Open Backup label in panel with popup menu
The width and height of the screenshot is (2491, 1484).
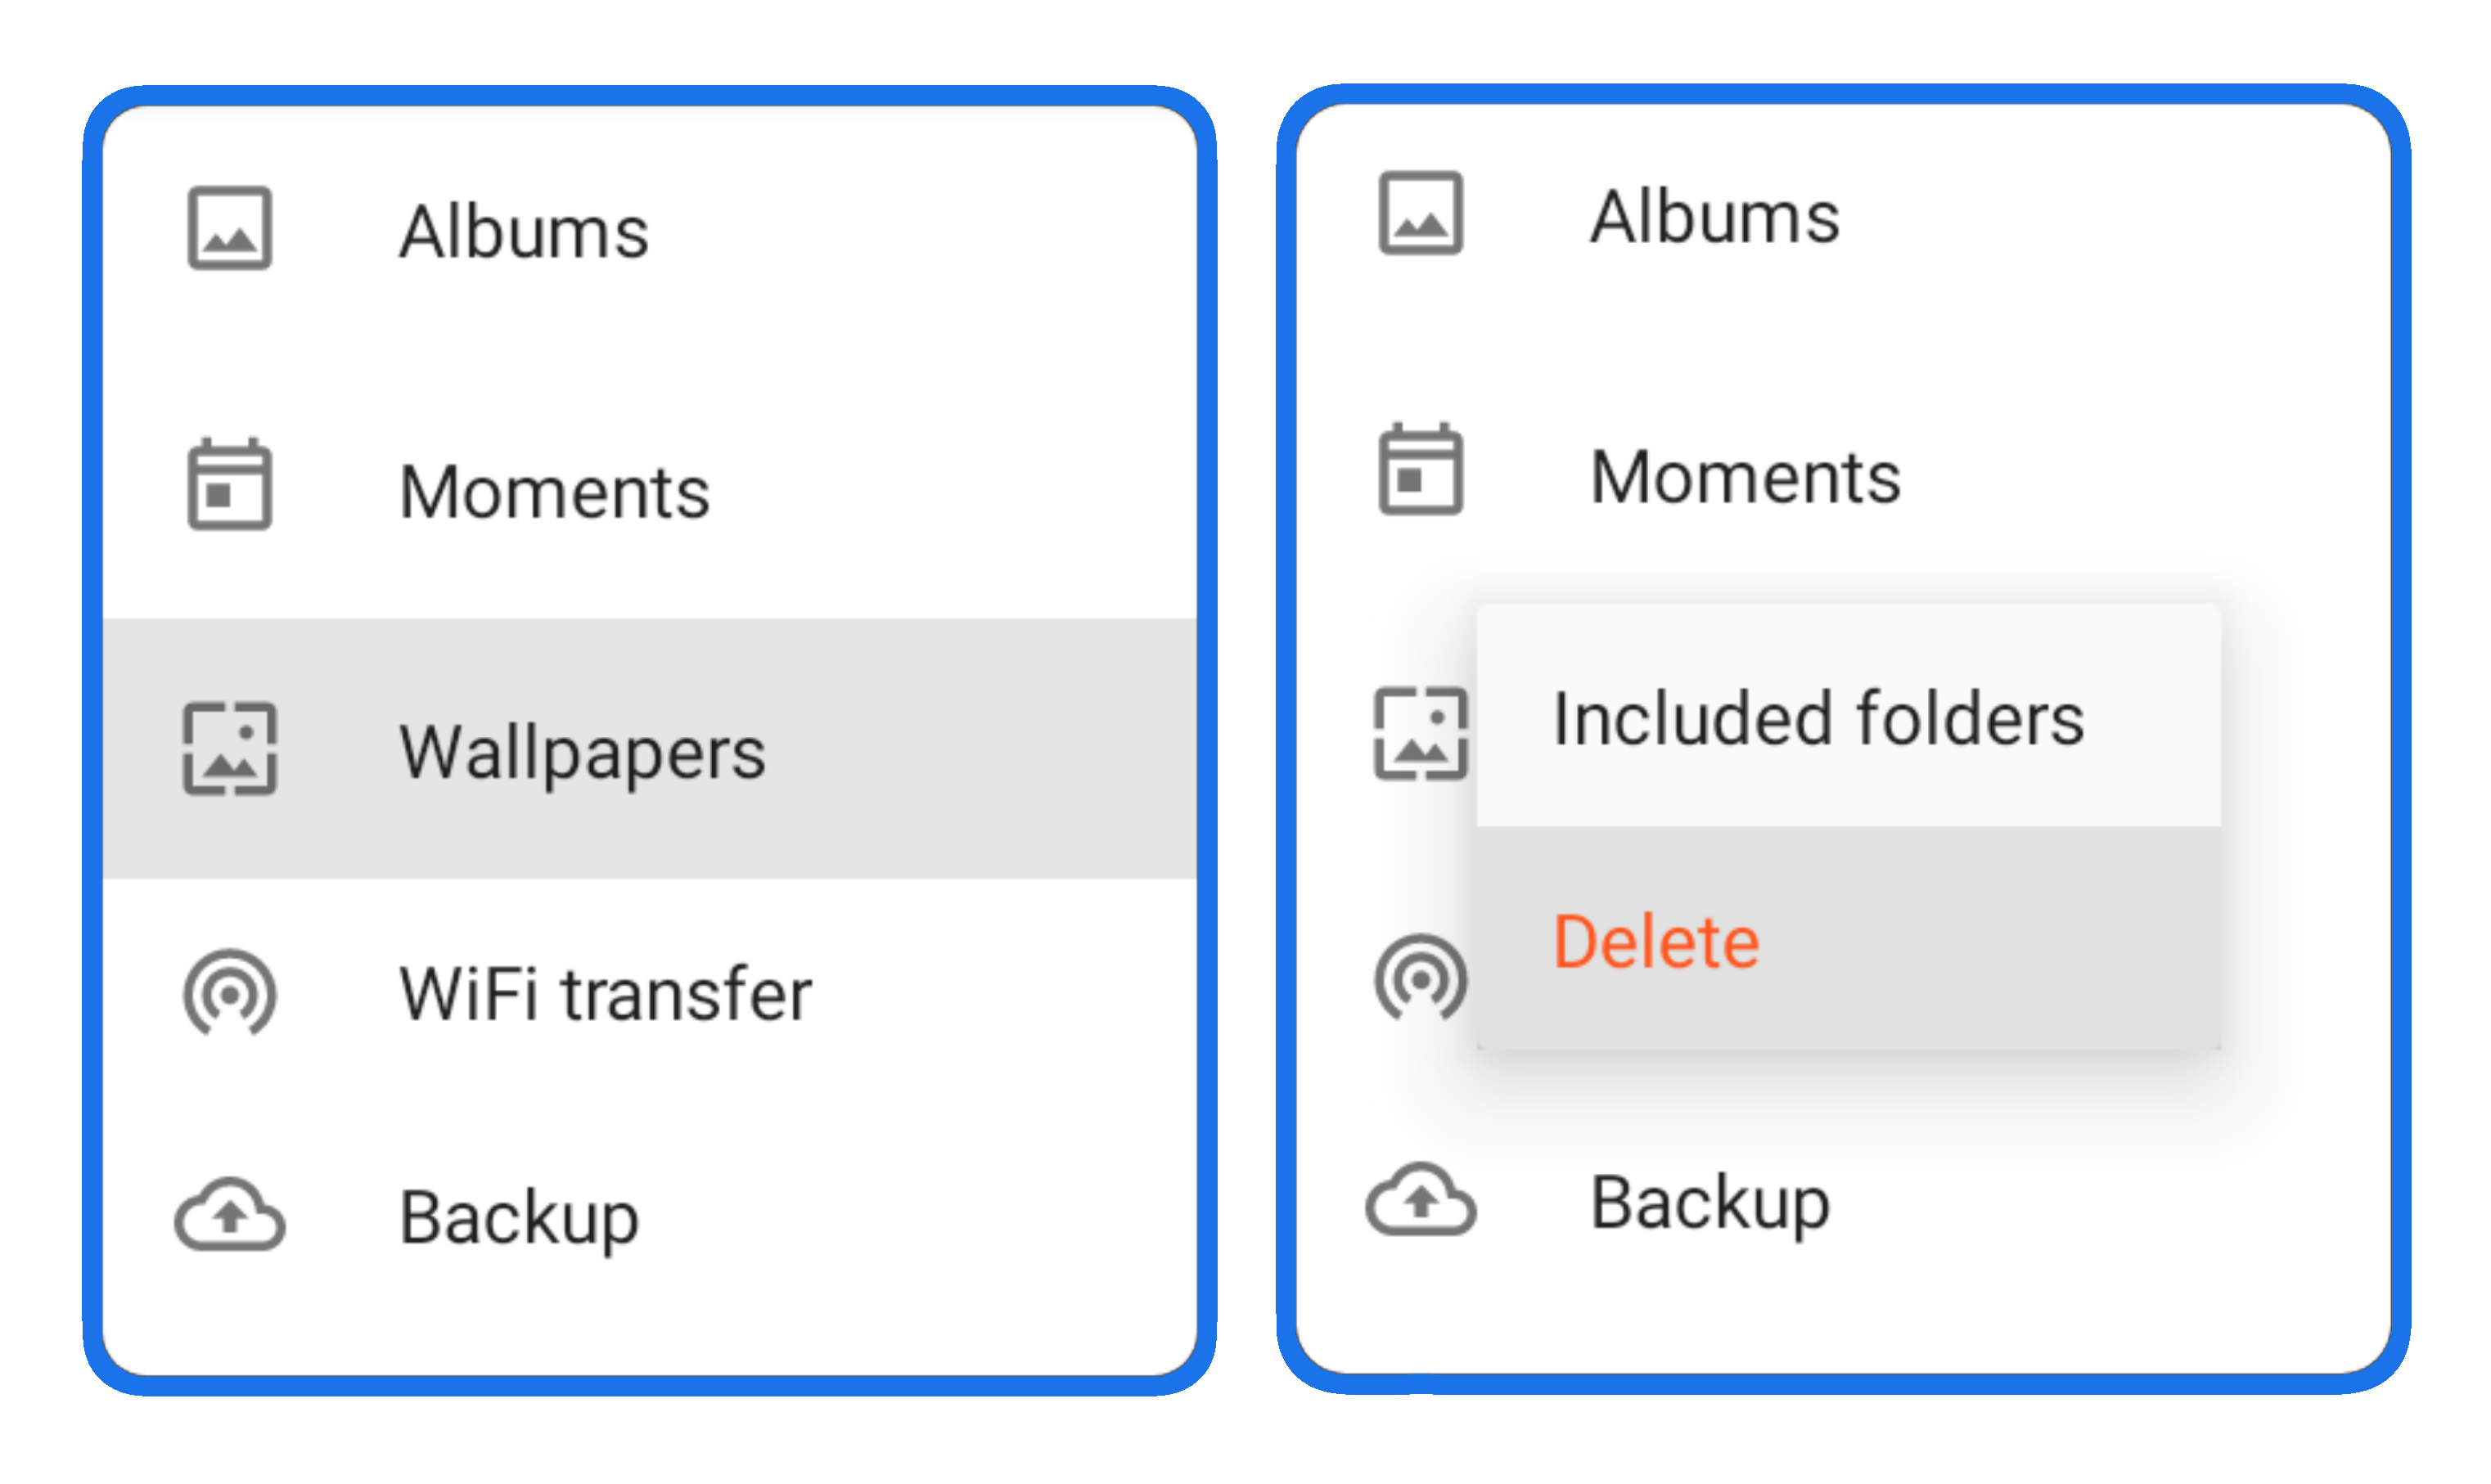[x=1710, y=1204]
